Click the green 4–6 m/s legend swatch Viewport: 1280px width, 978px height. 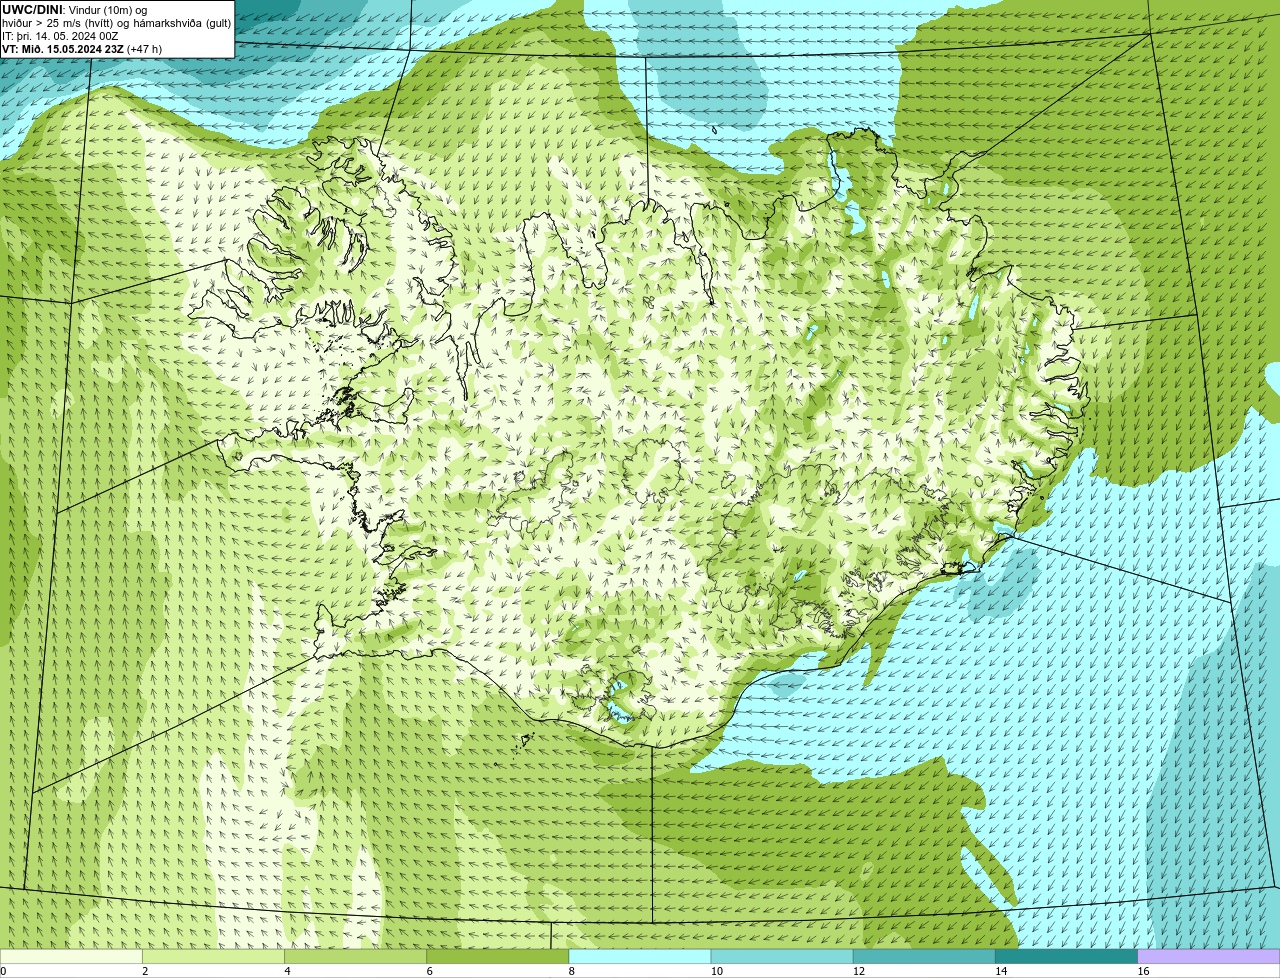coord(355,956)
